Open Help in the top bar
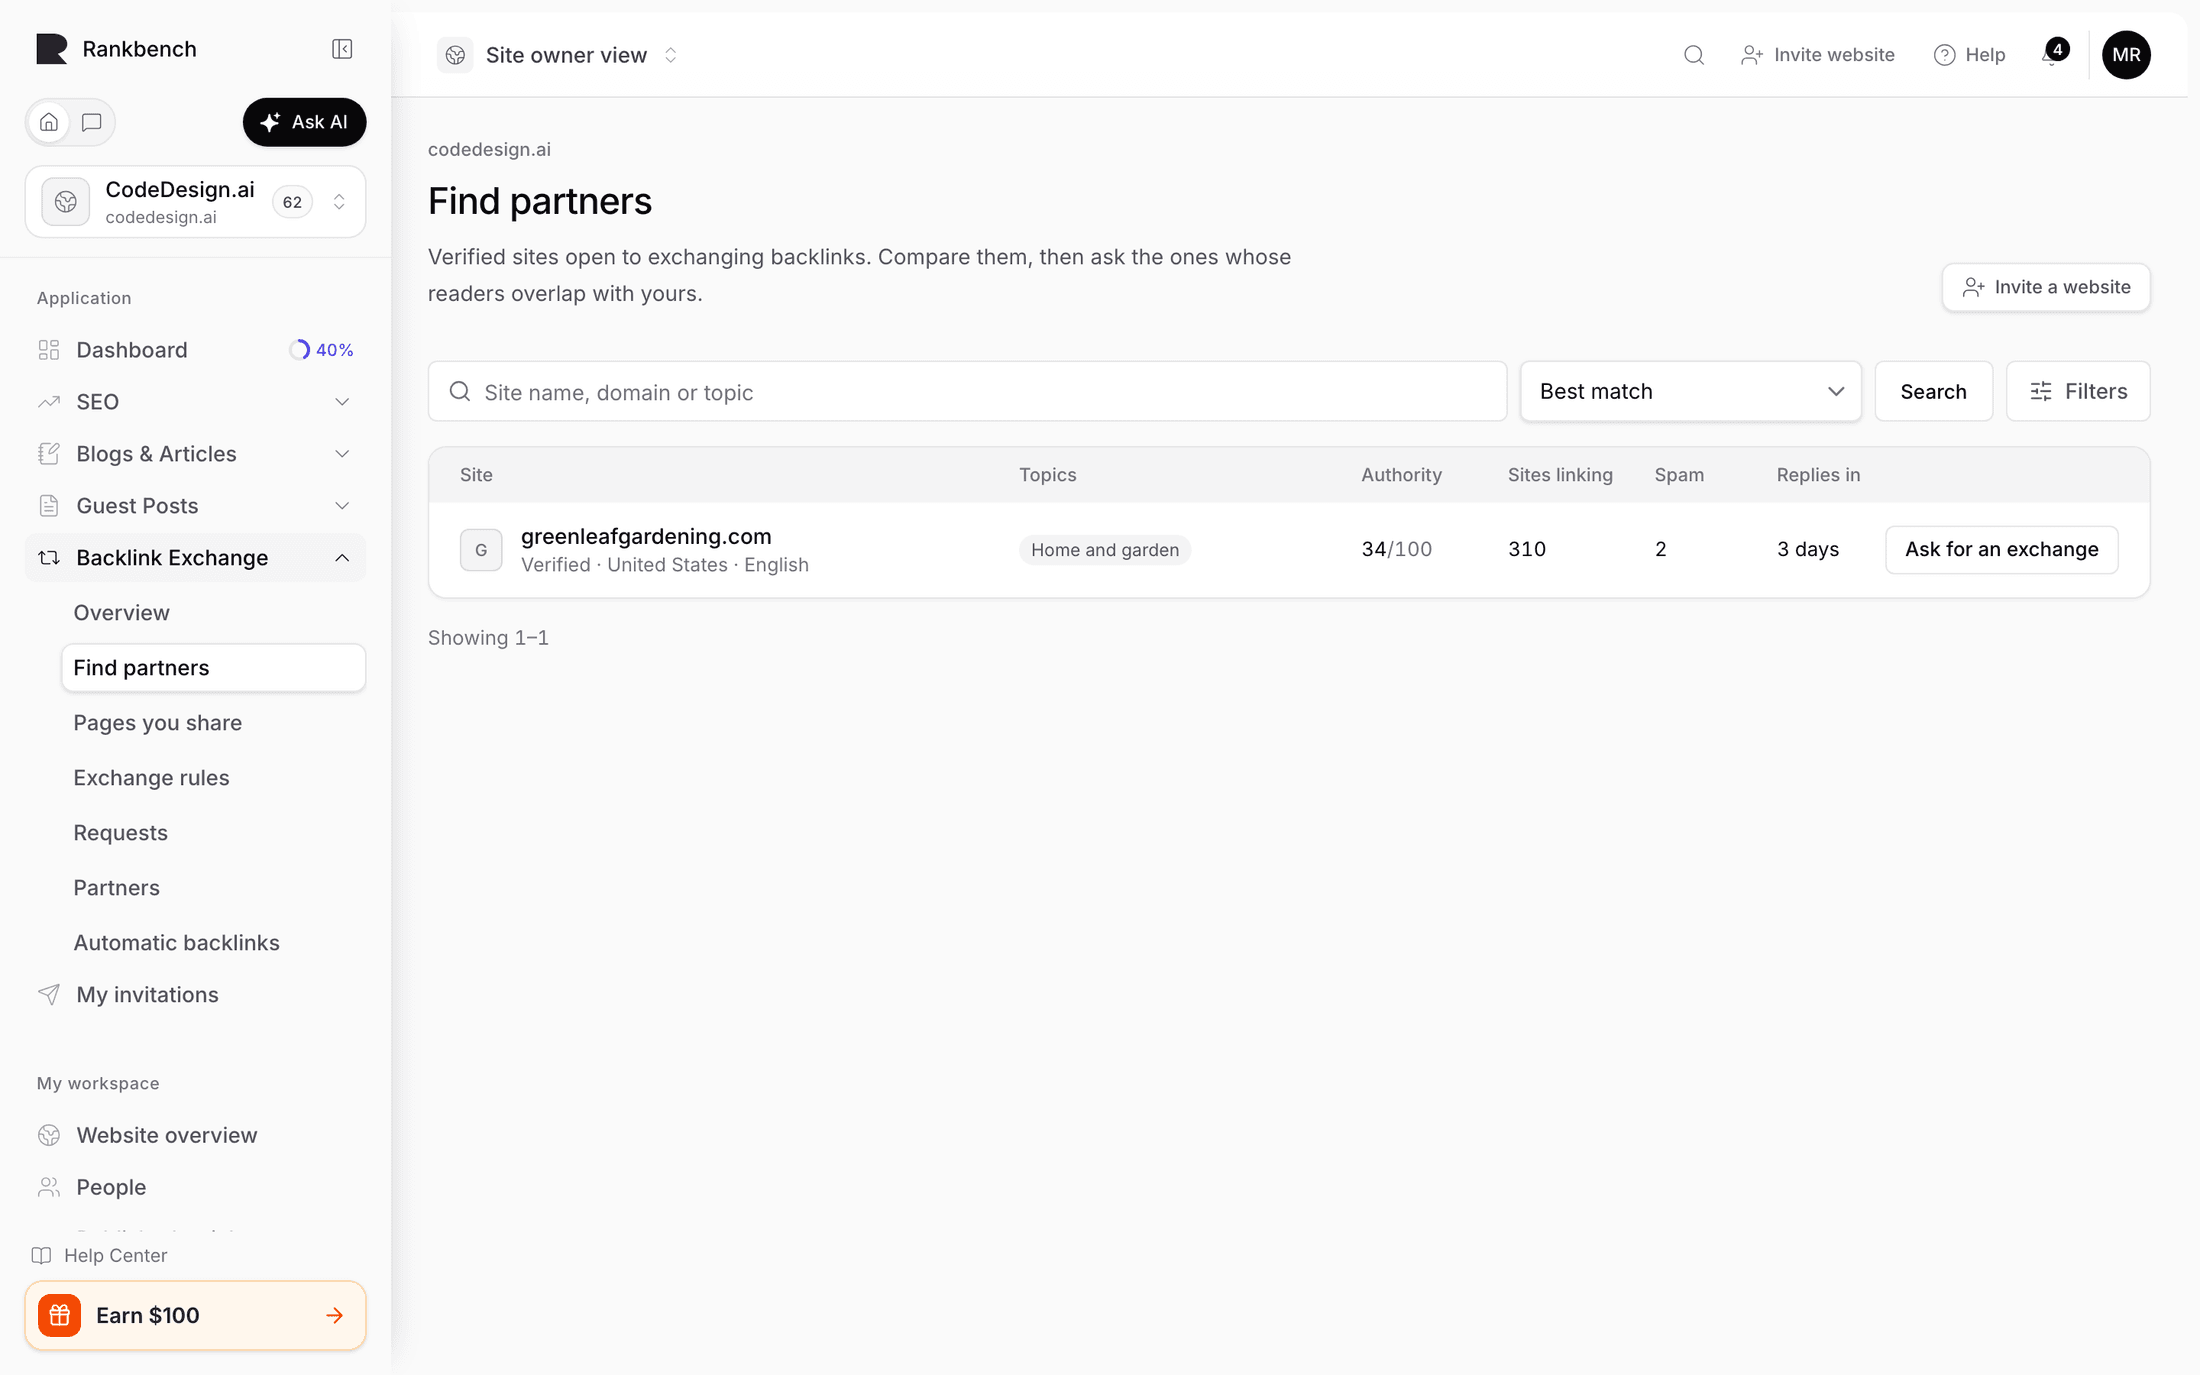The width and height of the screenshot is (2200, 1375). (x=1970, y=55)
